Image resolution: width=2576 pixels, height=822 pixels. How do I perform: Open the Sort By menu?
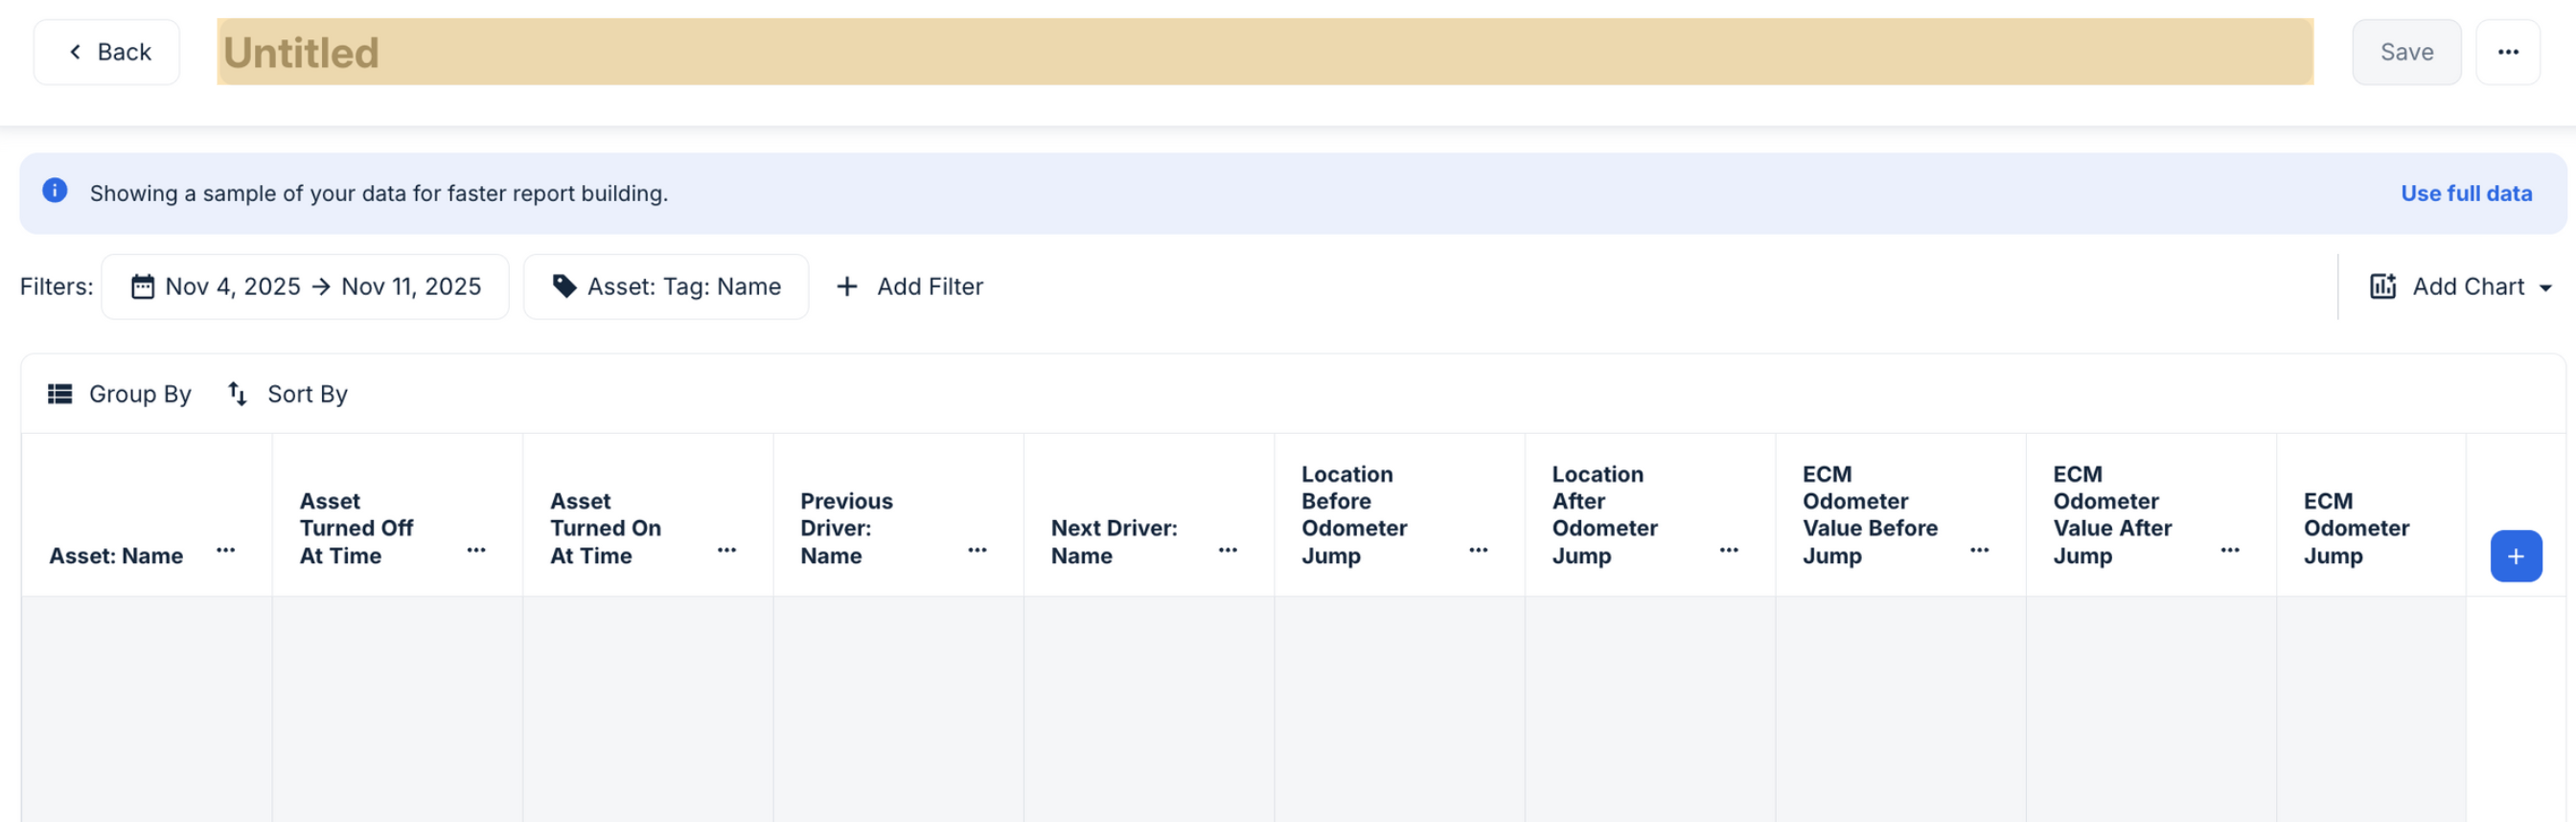pos(288,394)
